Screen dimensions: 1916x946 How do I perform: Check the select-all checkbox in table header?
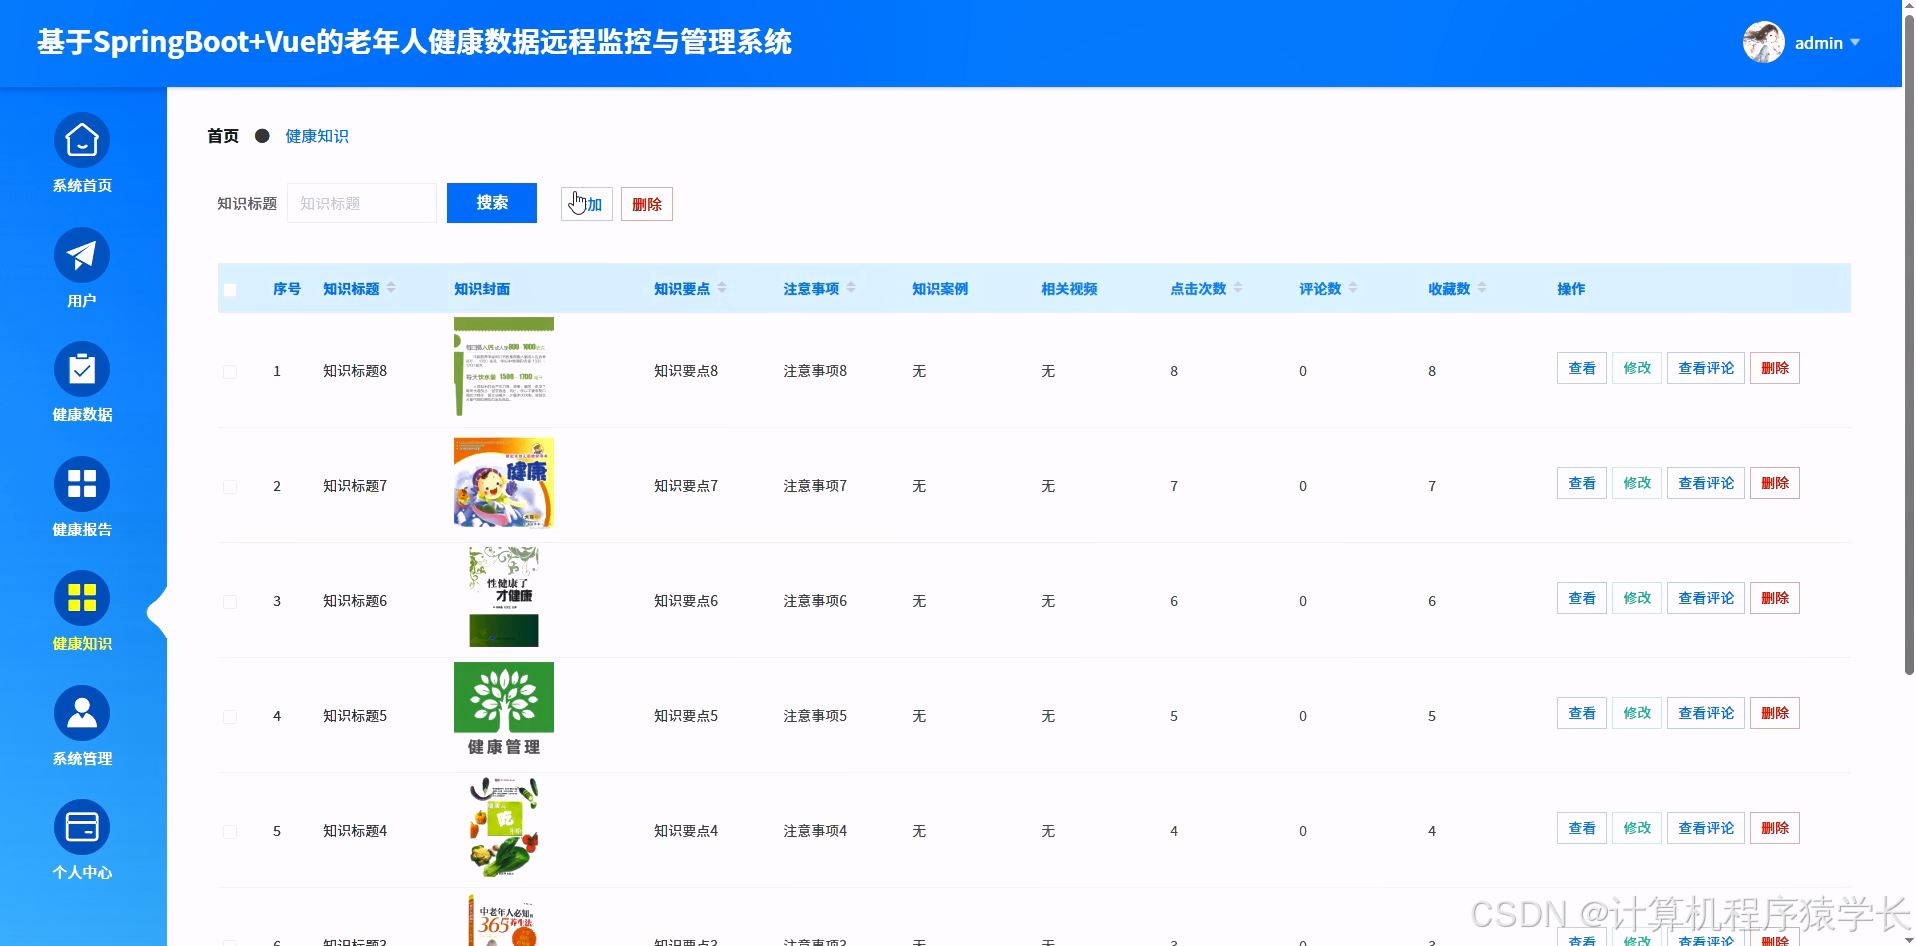pyautogui.click(x=230, y=289)
